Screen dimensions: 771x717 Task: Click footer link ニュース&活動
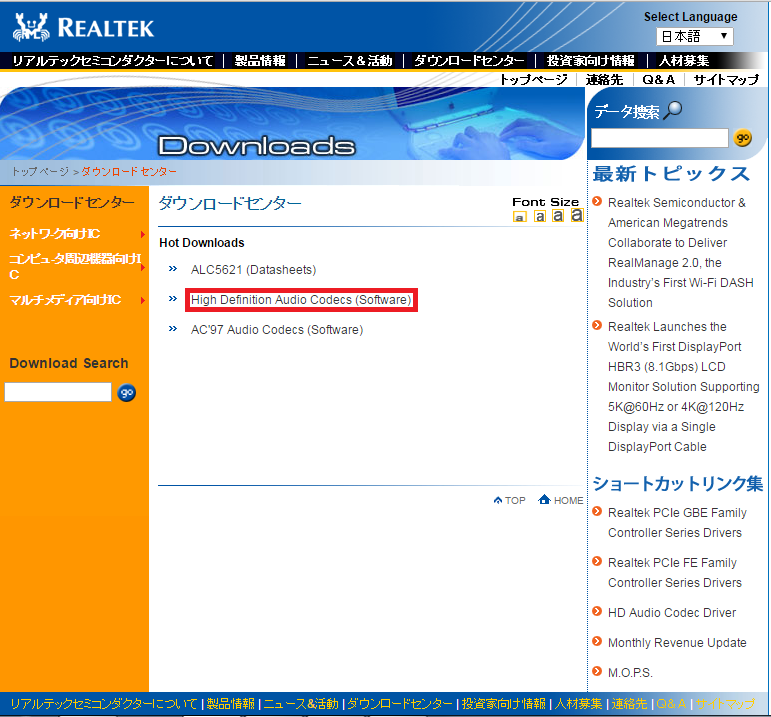pyautogui.click(x=301, y=704)
